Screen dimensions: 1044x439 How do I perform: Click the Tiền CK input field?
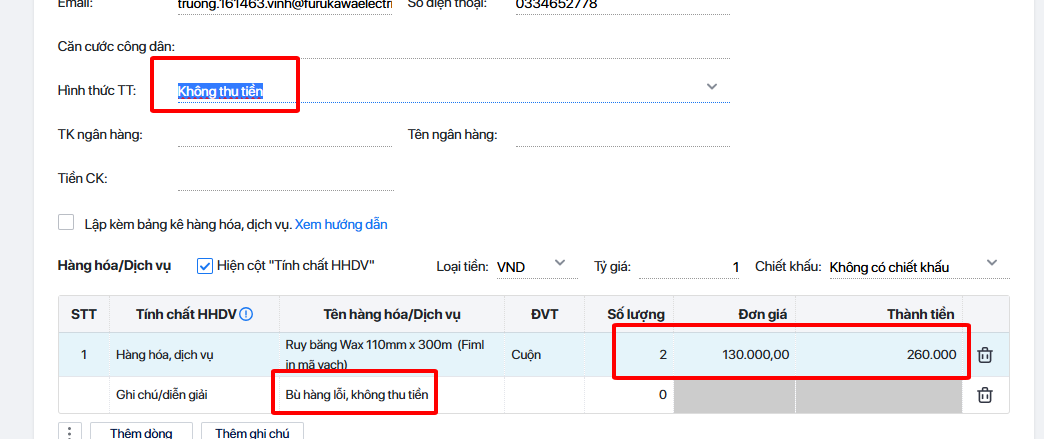(285, 178)
